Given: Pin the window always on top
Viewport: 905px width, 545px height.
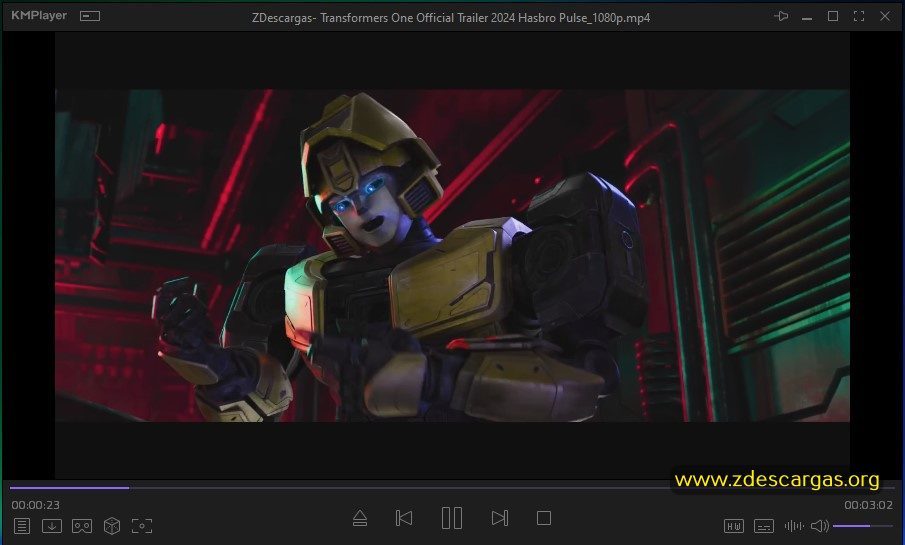Looking at the screenshot, I should click(781, 16).
